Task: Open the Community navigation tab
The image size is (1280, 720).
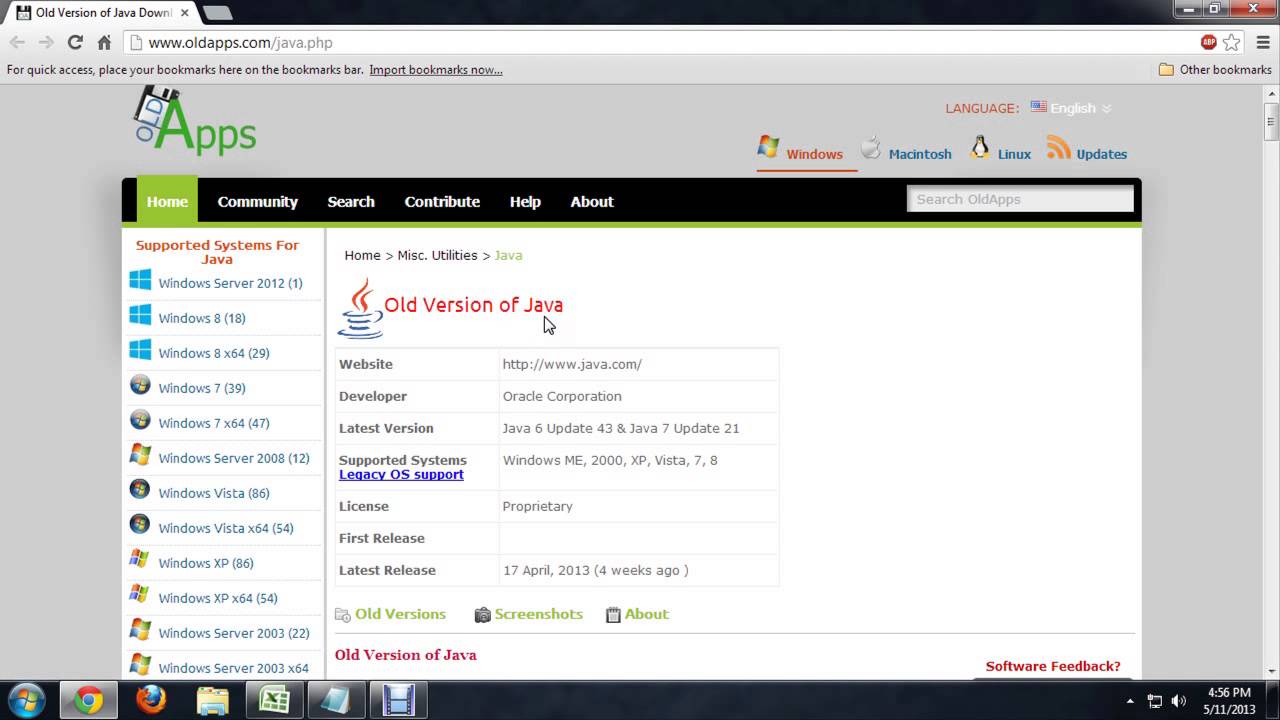Action: point(258,201)
